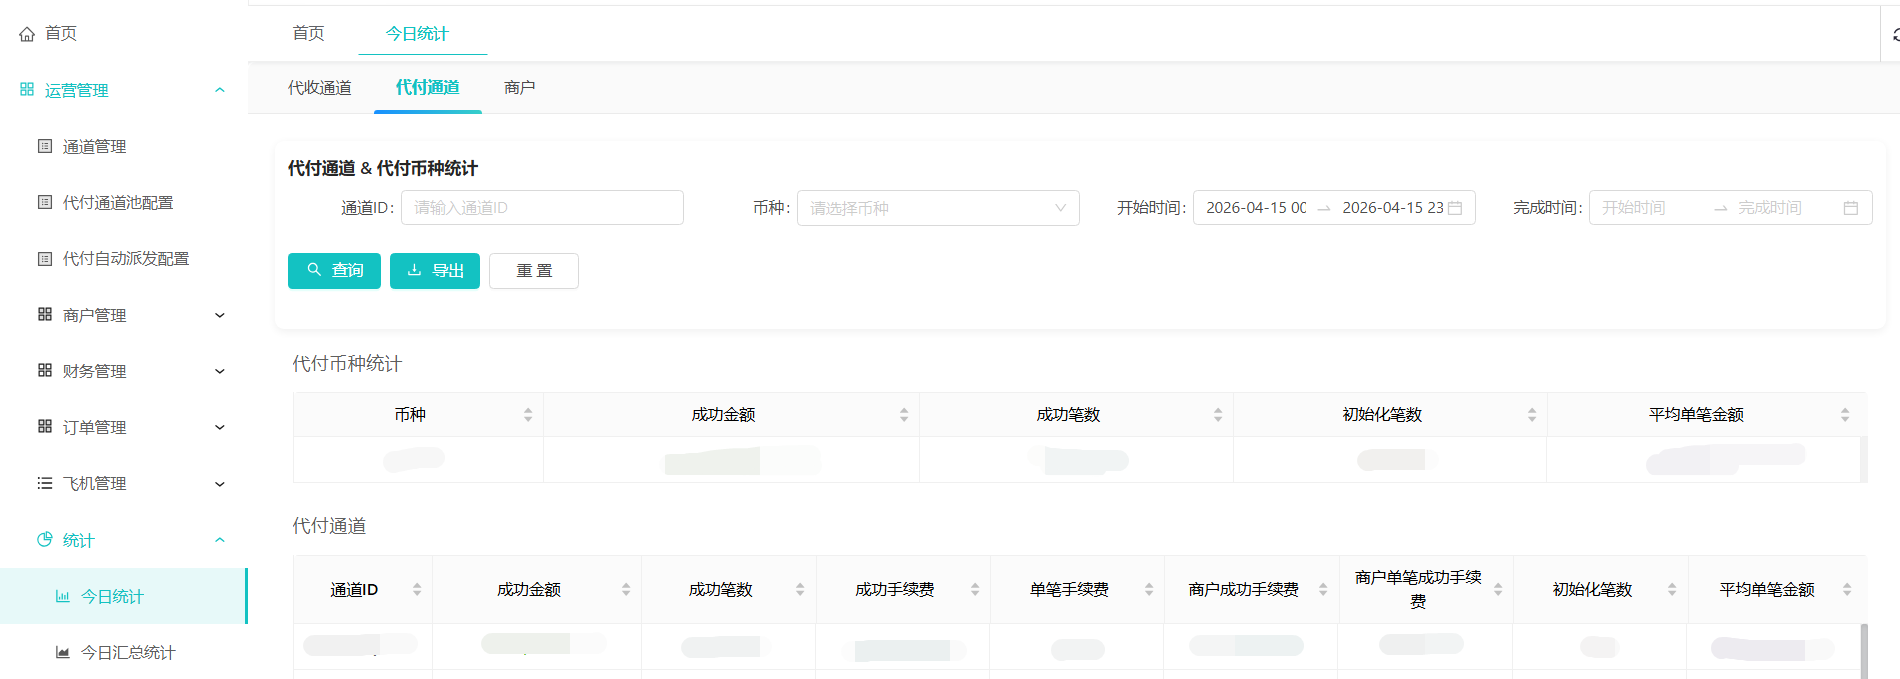
Task: Click the 导出 export button
Action: point(435,271)
